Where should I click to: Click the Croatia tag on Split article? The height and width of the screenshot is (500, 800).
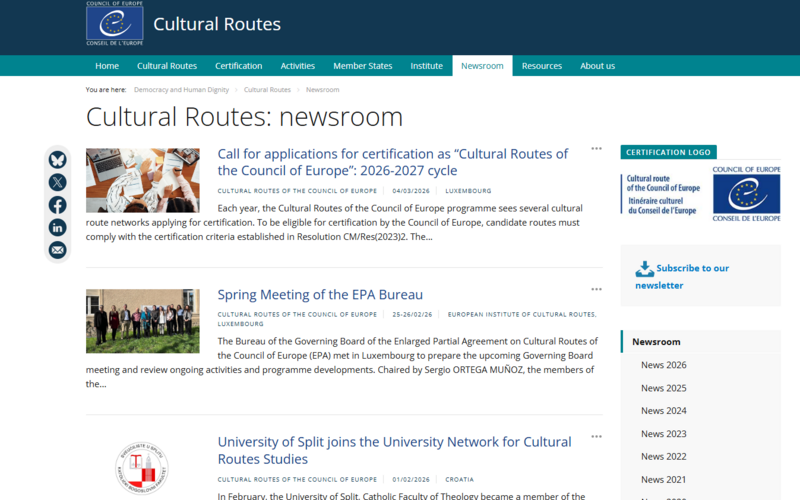[x=459, y=480]
